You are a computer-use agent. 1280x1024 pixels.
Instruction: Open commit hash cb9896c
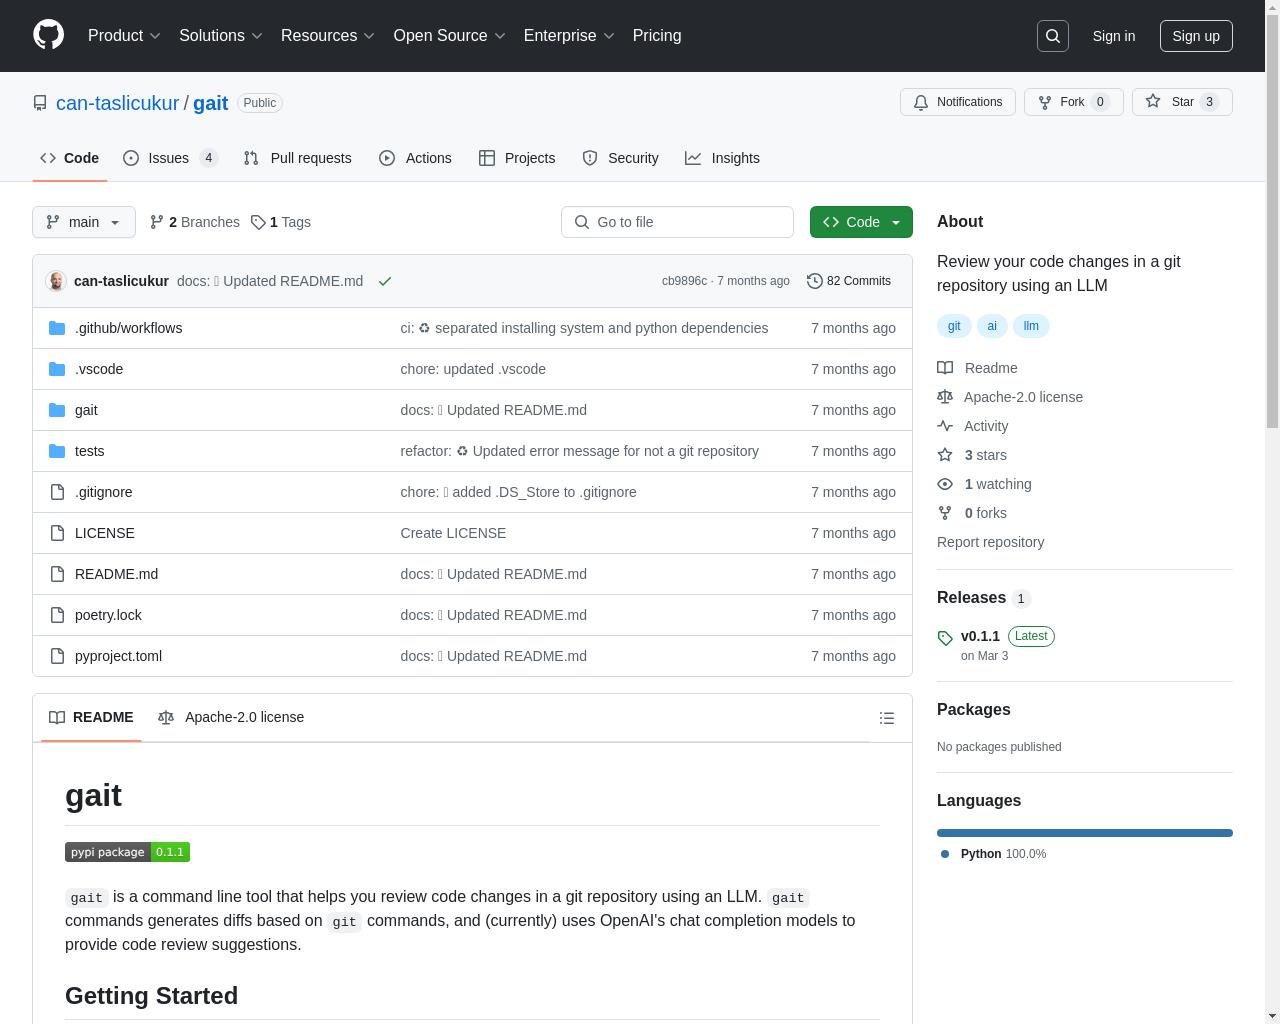pos(684,281)
